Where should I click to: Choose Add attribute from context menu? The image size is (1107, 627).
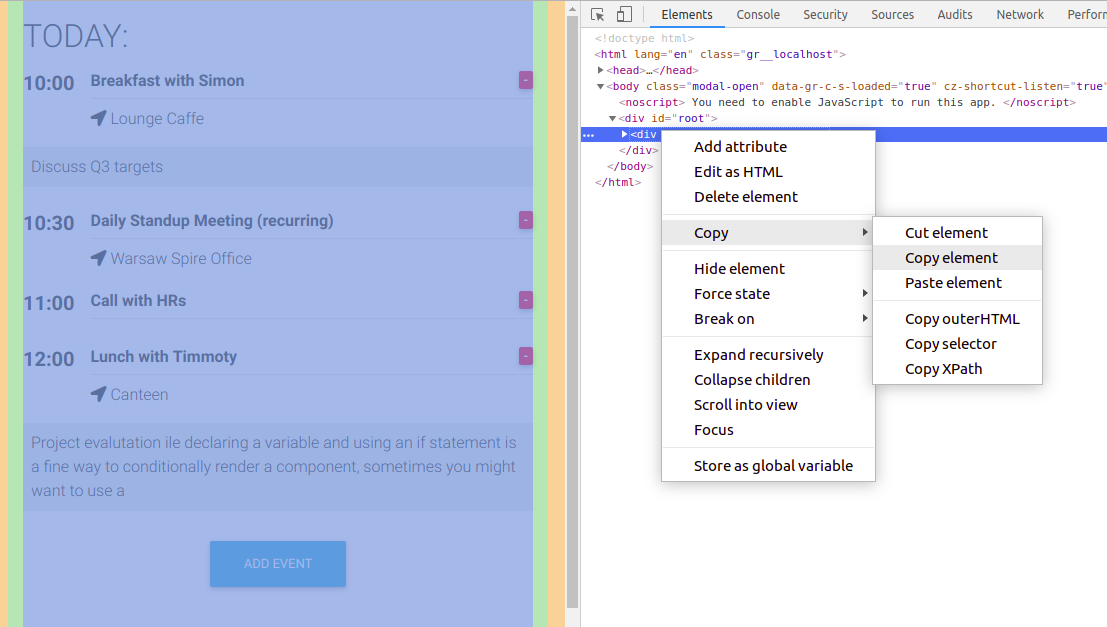(768, 147)
